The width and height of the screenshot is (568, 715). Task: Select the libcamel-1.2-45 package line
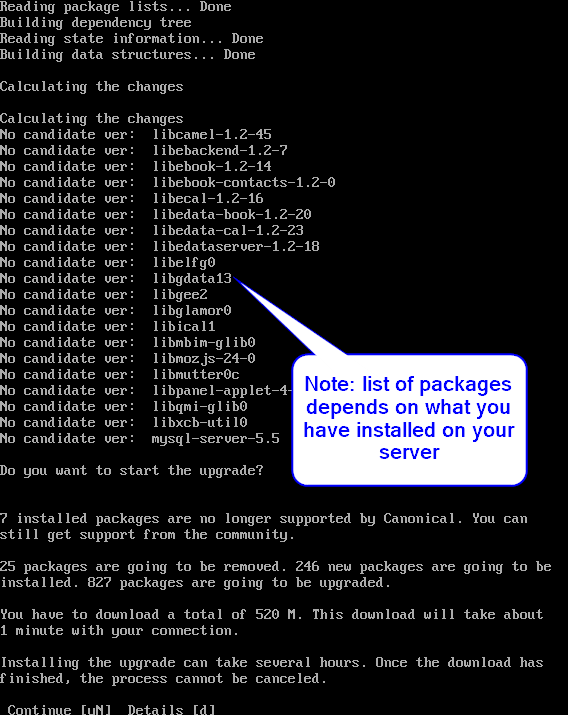136,135
